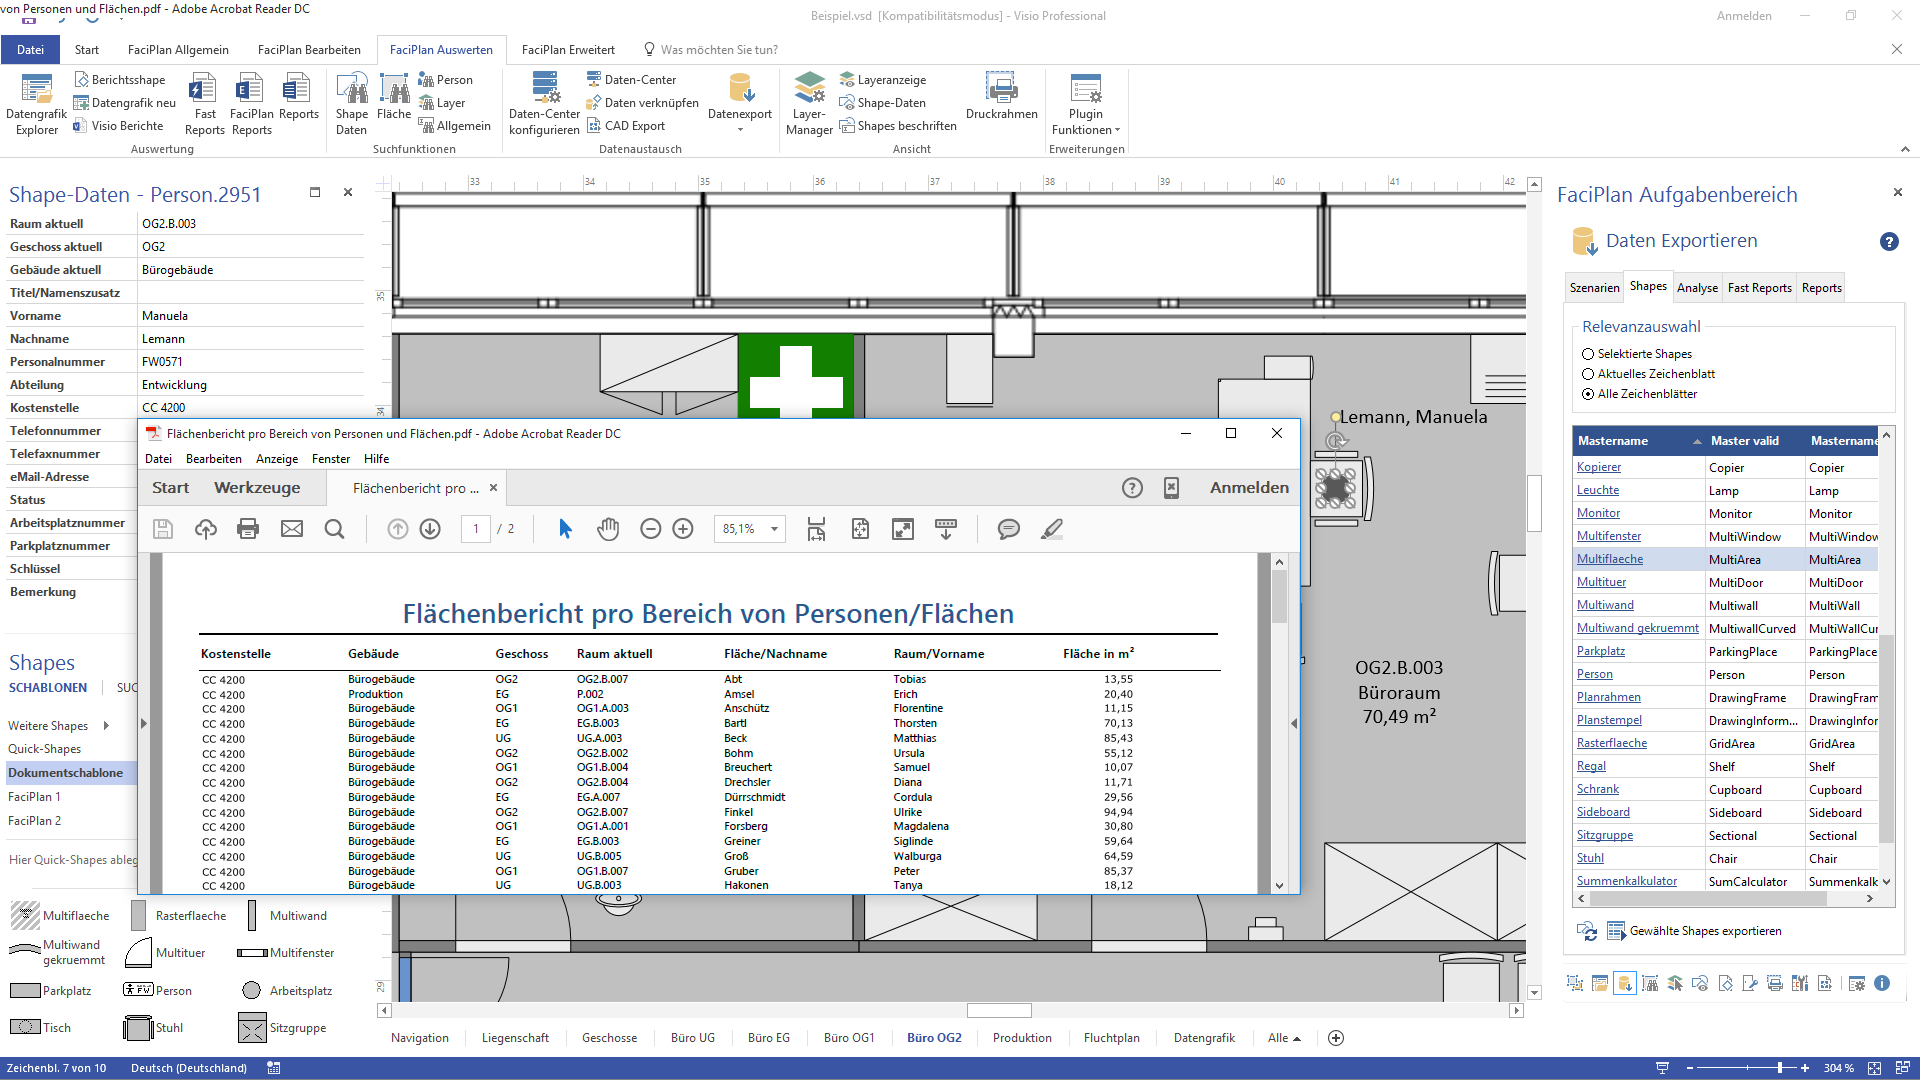Upload PDF to cloud in Acrobat
The image size is (1920, 1080).
click(206, 529)
